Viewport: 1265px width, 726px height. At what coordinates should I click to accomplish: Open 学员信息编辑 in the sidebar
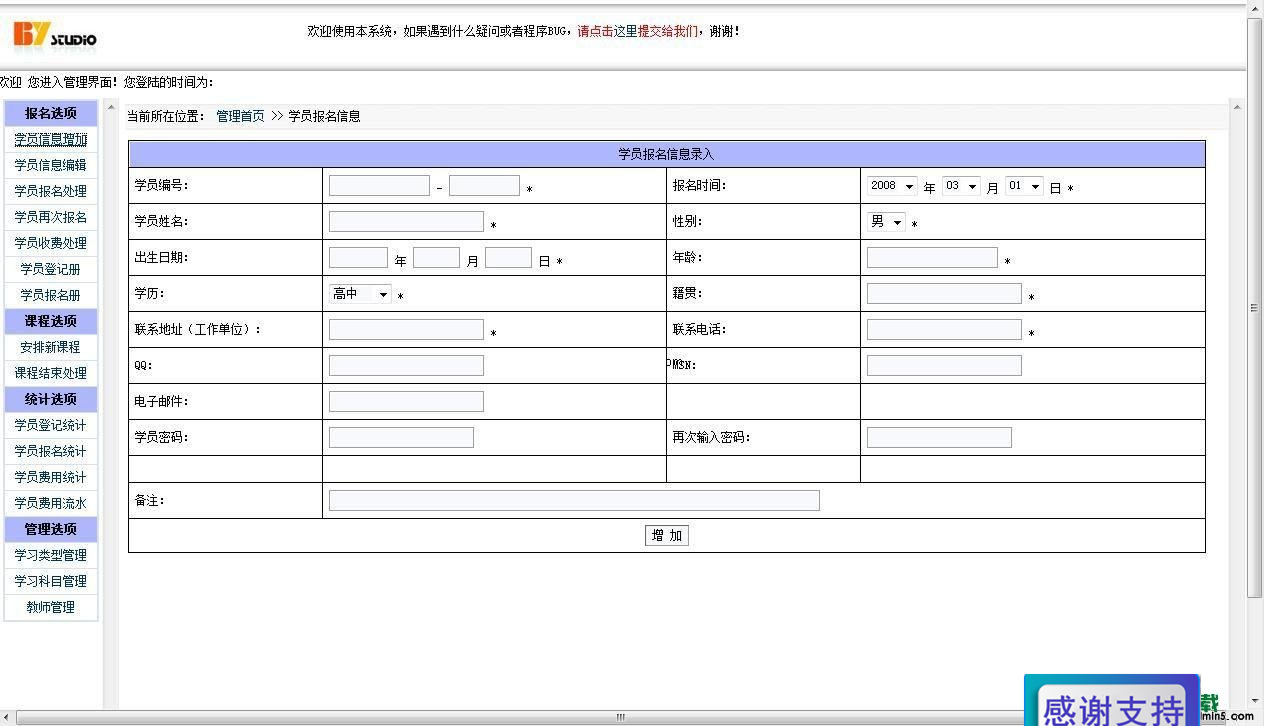(51, 165)
